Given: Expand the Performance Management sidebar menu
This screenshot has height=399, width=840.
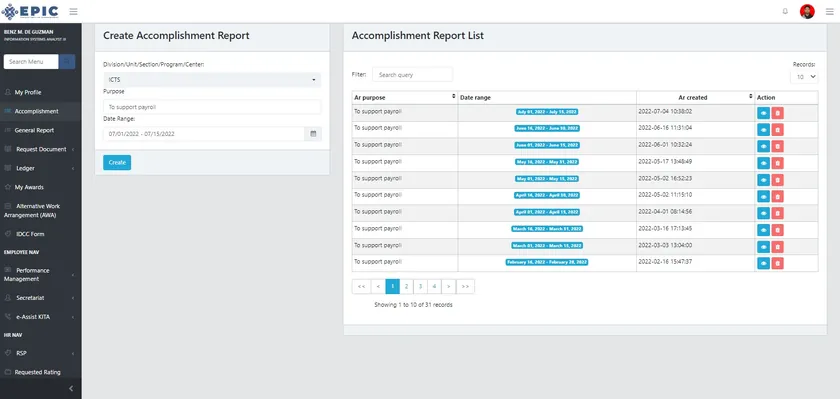Looking at the screenshot, I should click(x=41, y=275).
